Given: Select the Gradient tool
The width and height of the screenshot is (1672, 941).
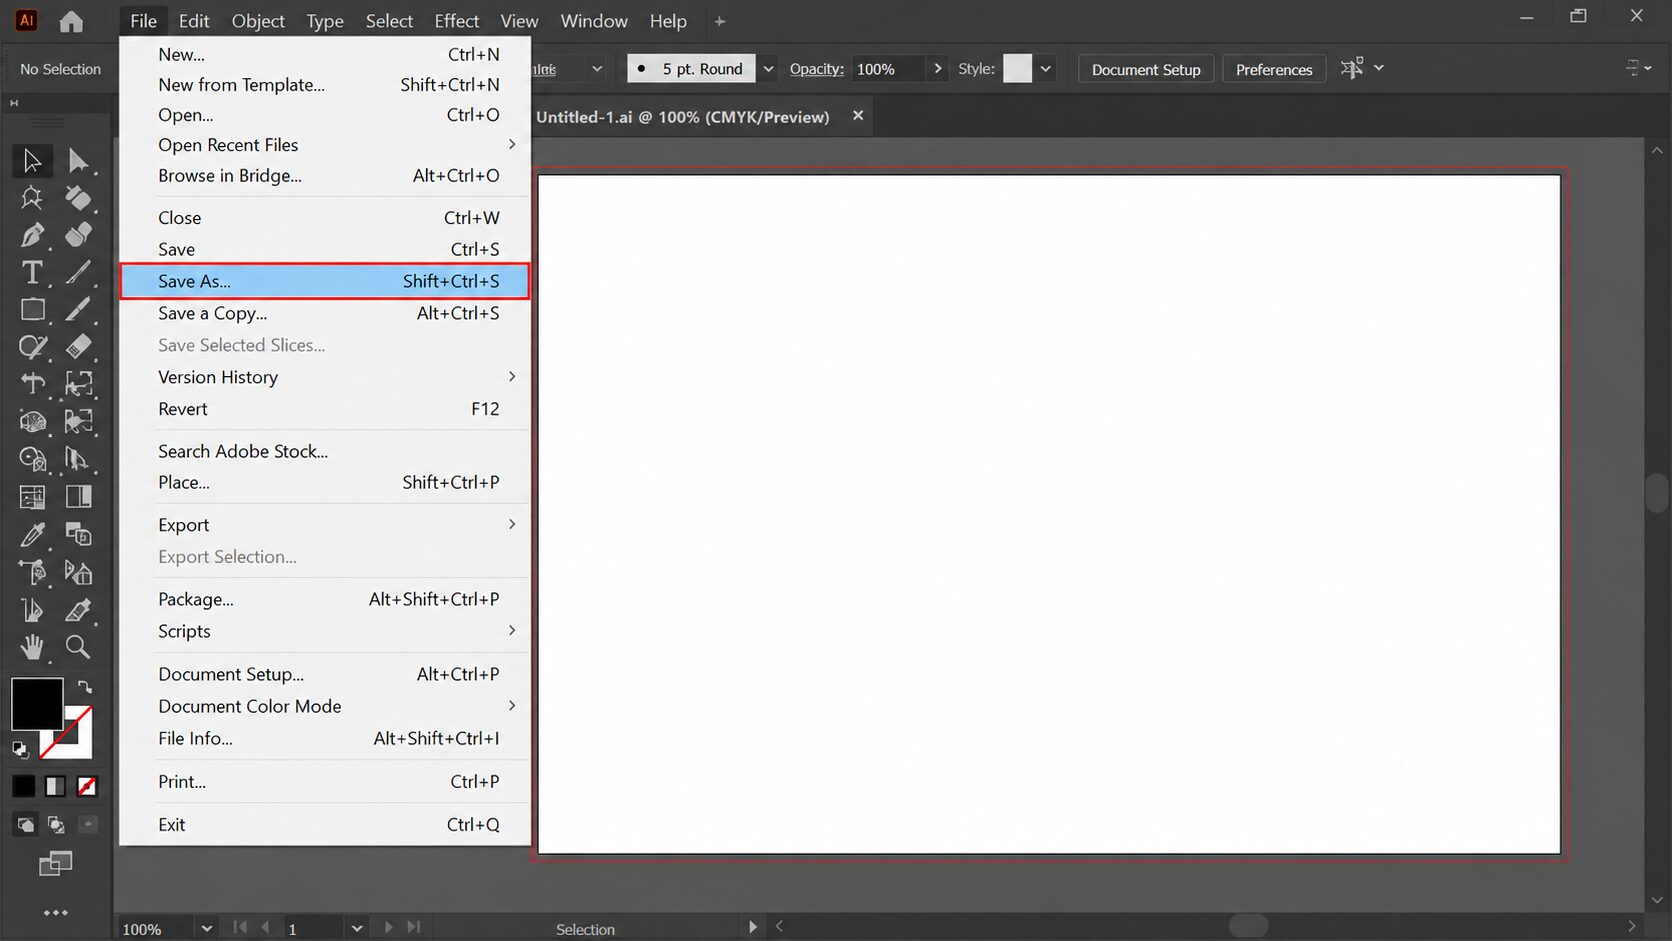Looking at the screenshot, I should click(78, 497).
